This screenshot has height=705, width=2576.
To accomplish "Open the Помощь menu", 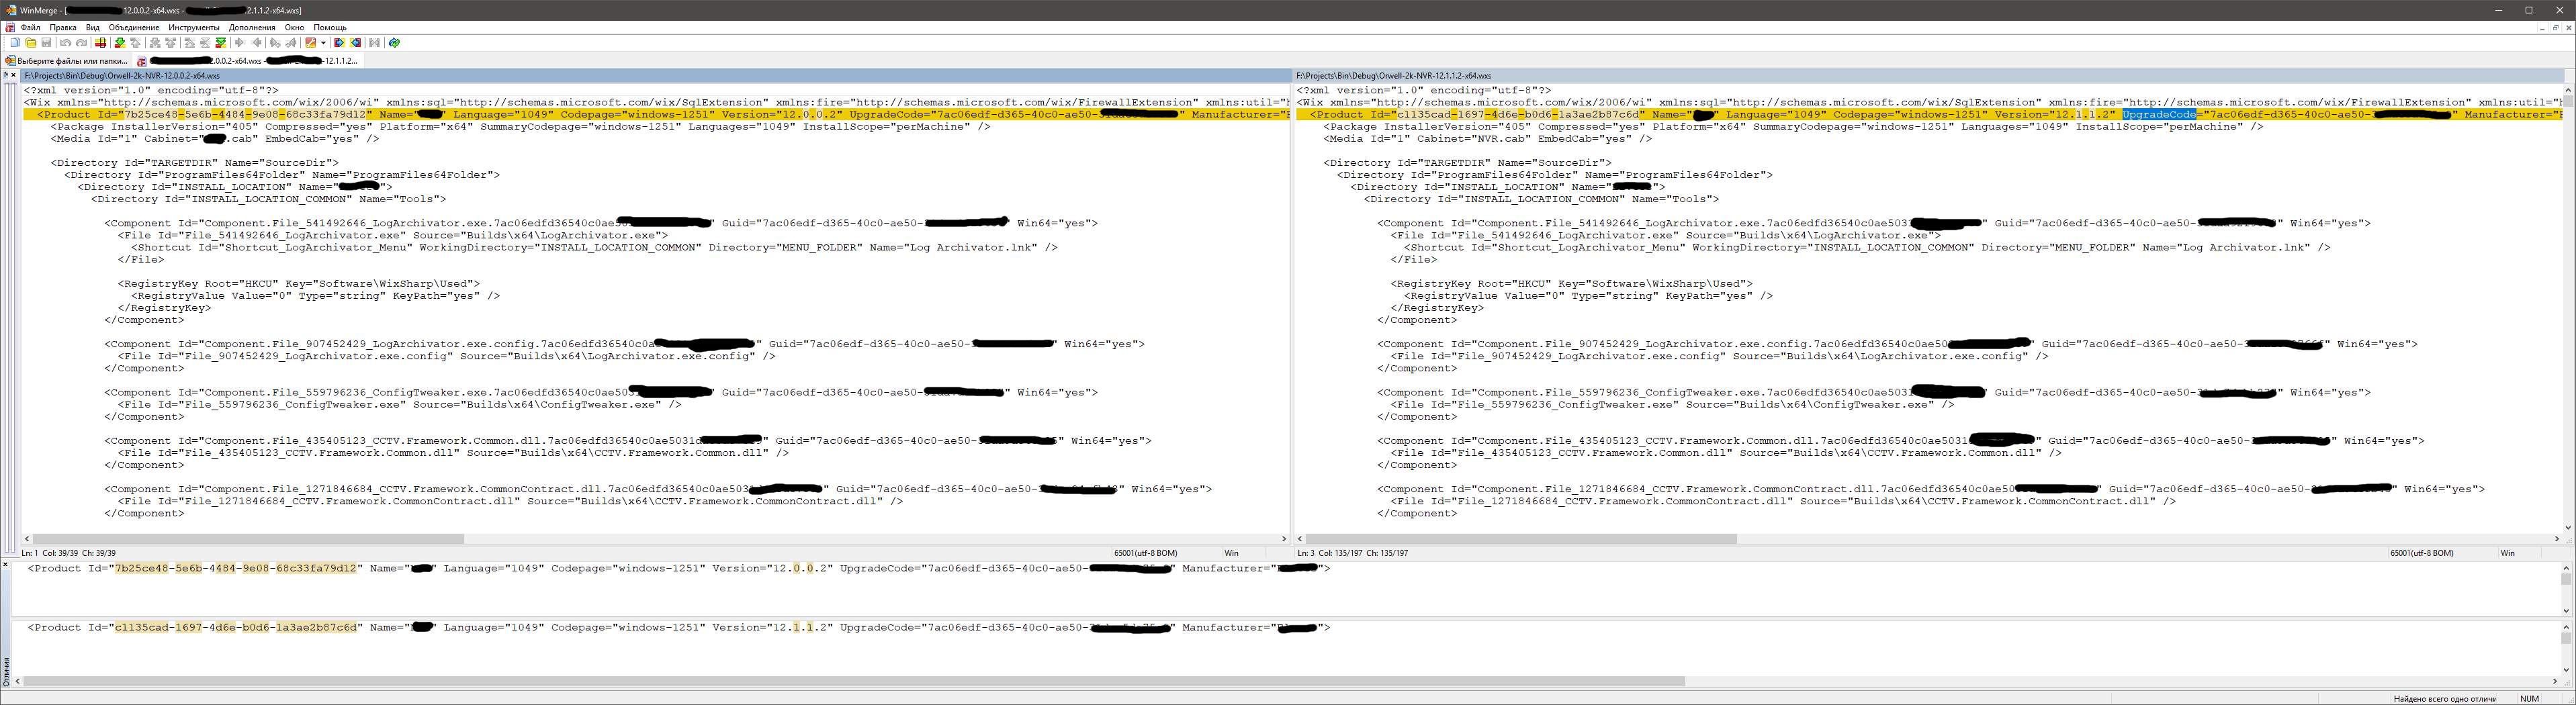I will coord(330,28).
